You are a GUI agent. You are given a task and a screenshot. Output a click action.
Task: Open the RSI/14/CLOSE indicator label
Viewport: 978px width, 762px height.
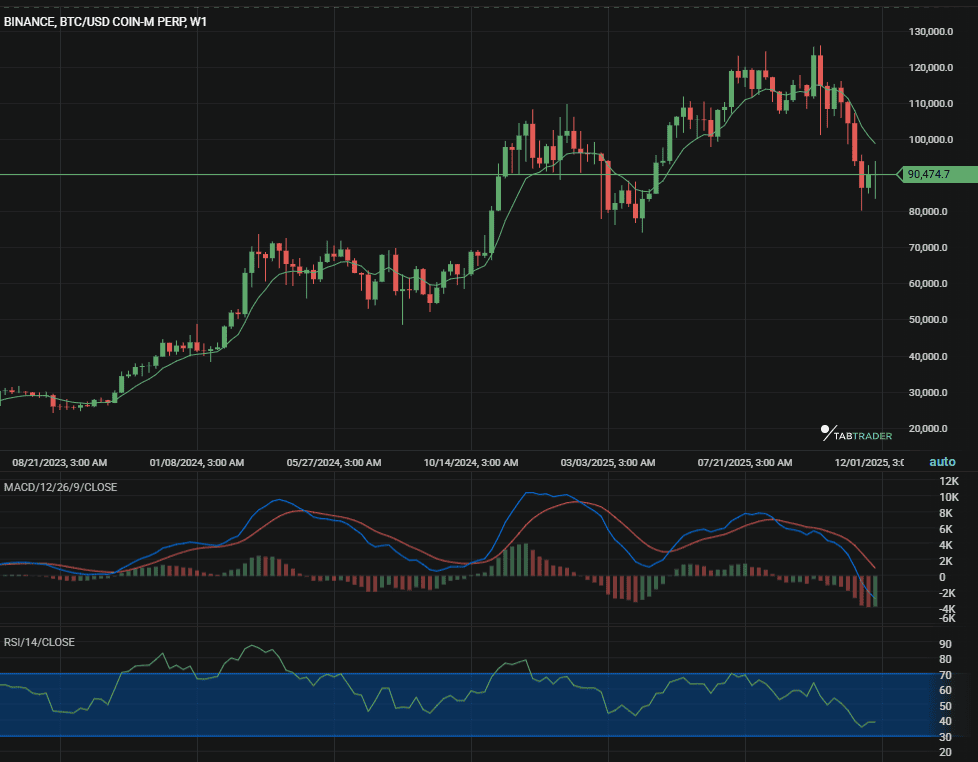pos(39,642)
